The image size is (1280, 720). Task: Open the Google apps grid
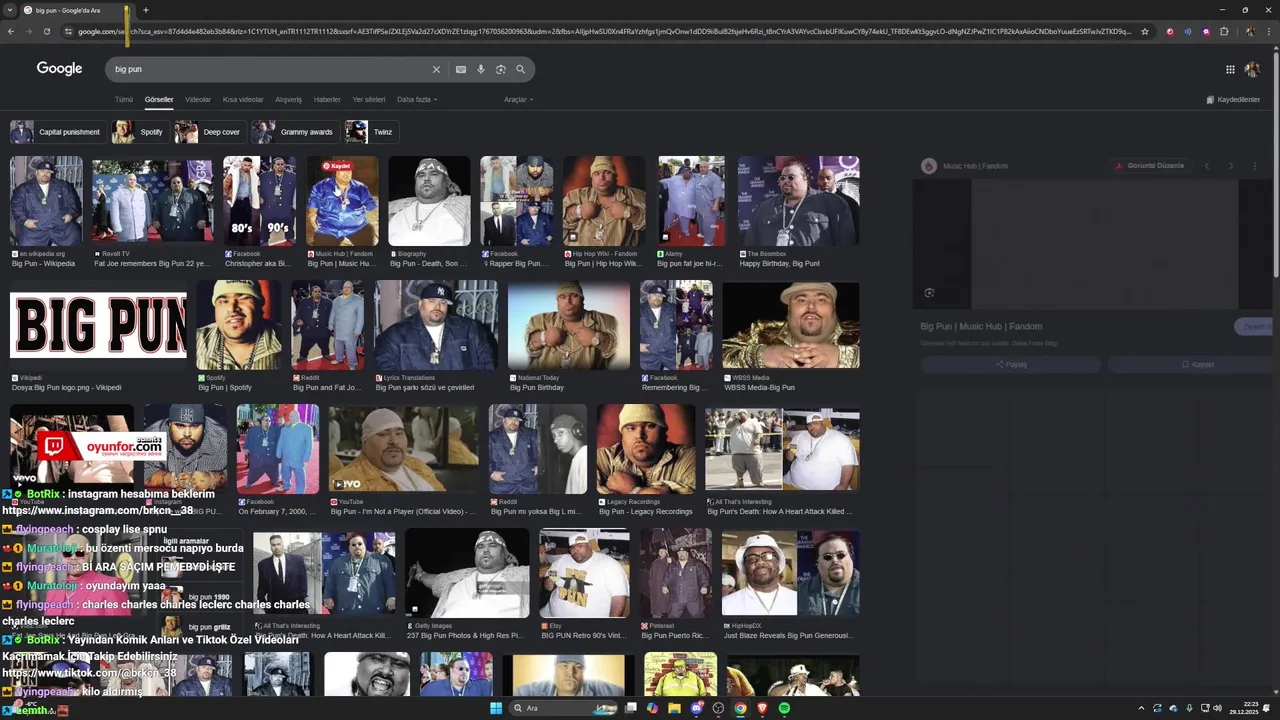coord(1230,69)
